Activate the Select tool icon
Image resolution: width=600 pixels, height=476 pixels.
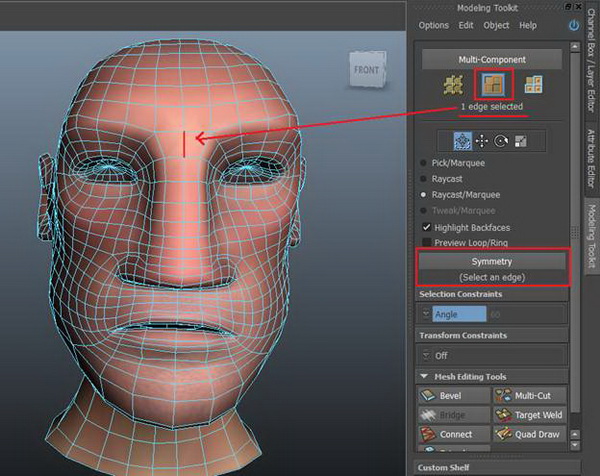point(462,141)
